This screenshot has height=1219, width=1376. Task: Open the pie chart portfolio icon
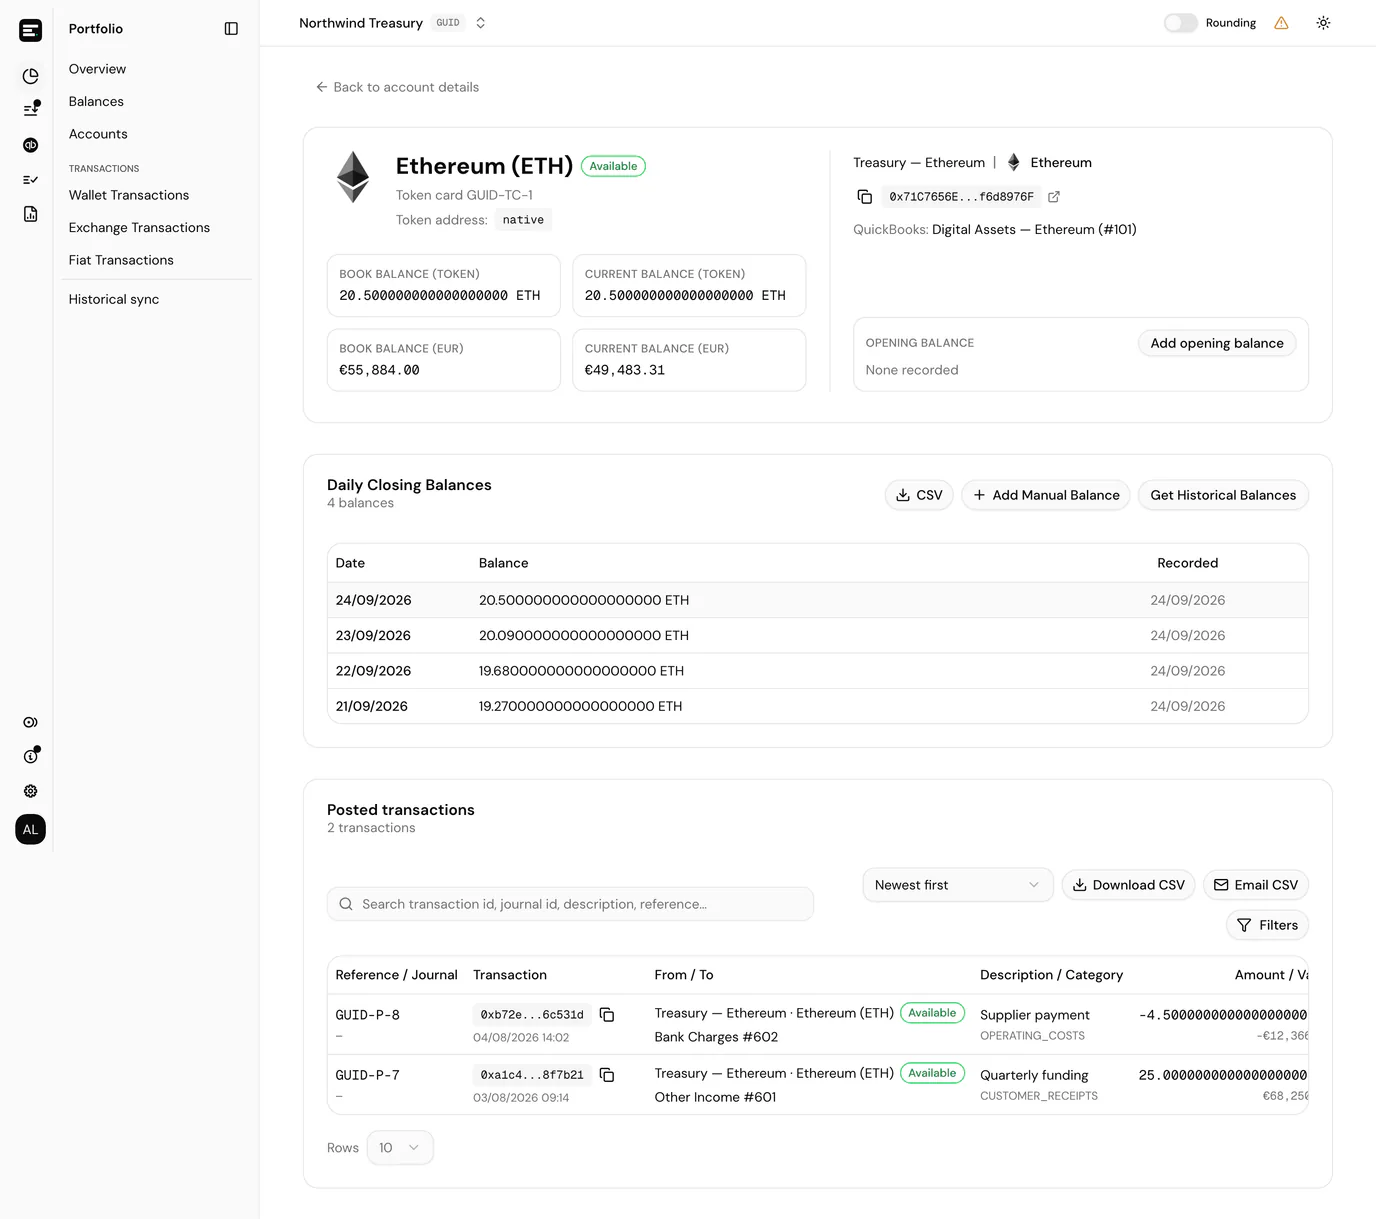pyautogui.click(x=31, y=76)
